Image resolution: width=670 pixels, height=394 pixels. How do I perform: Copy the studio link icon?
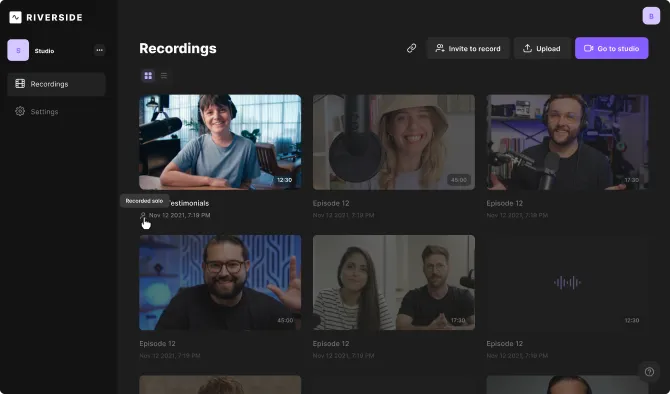click(x=411, y=48)
